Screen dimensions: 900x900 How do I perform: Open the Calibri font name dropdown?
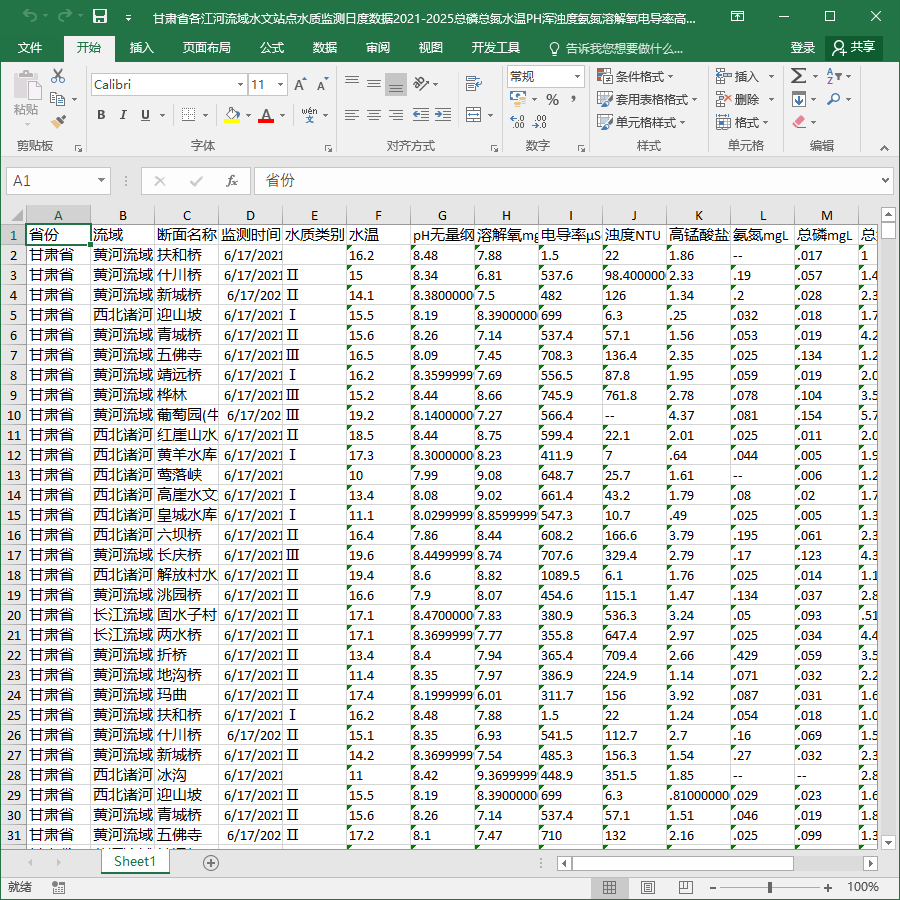pyautogui.click(x=240, y=85)
